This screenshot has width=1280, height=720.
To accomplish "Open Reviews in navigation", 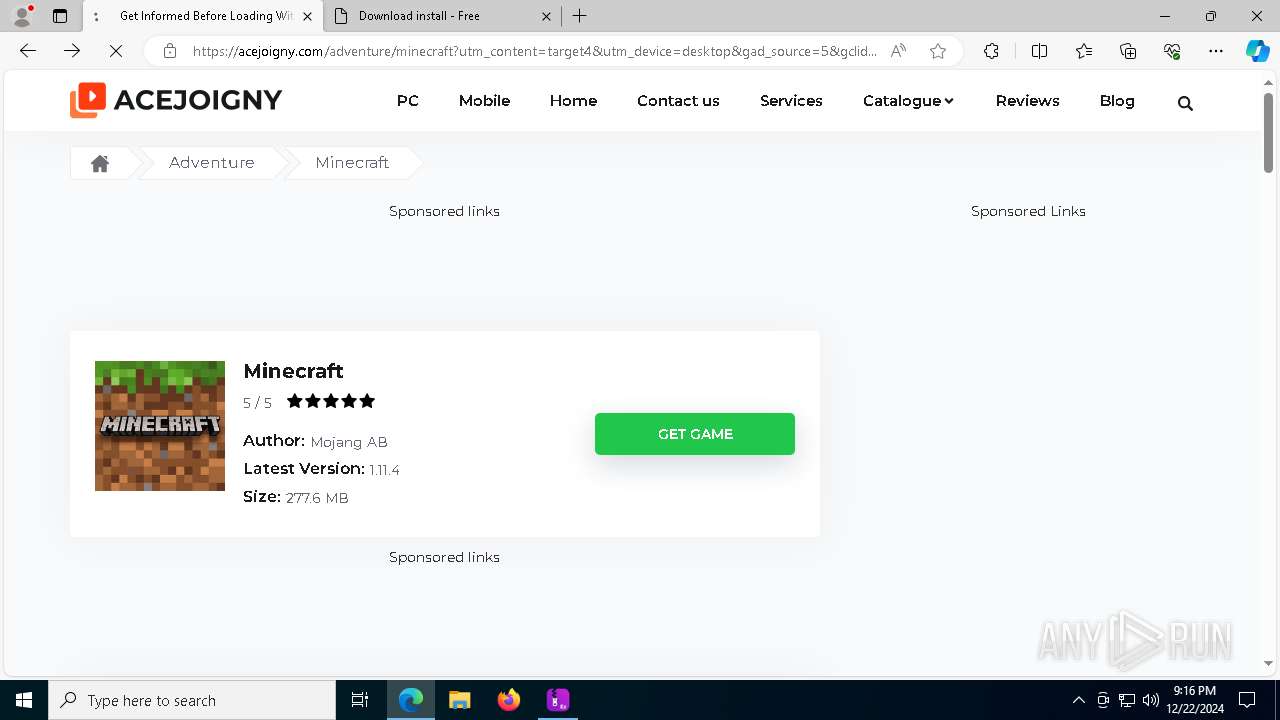I will coord(1027,101).
